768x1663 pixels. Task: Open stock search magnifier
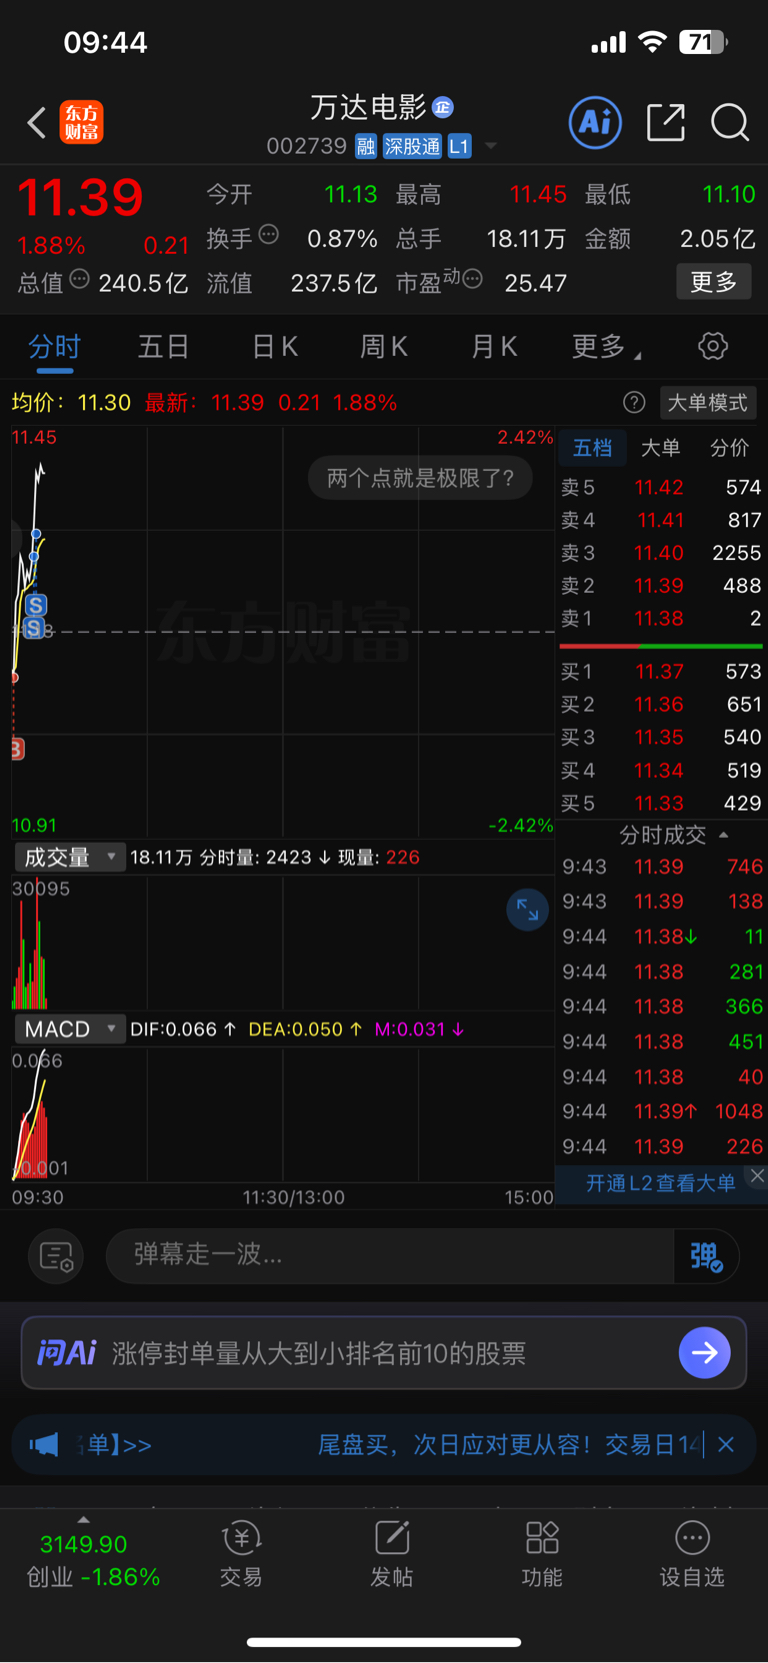click(730, 123)
